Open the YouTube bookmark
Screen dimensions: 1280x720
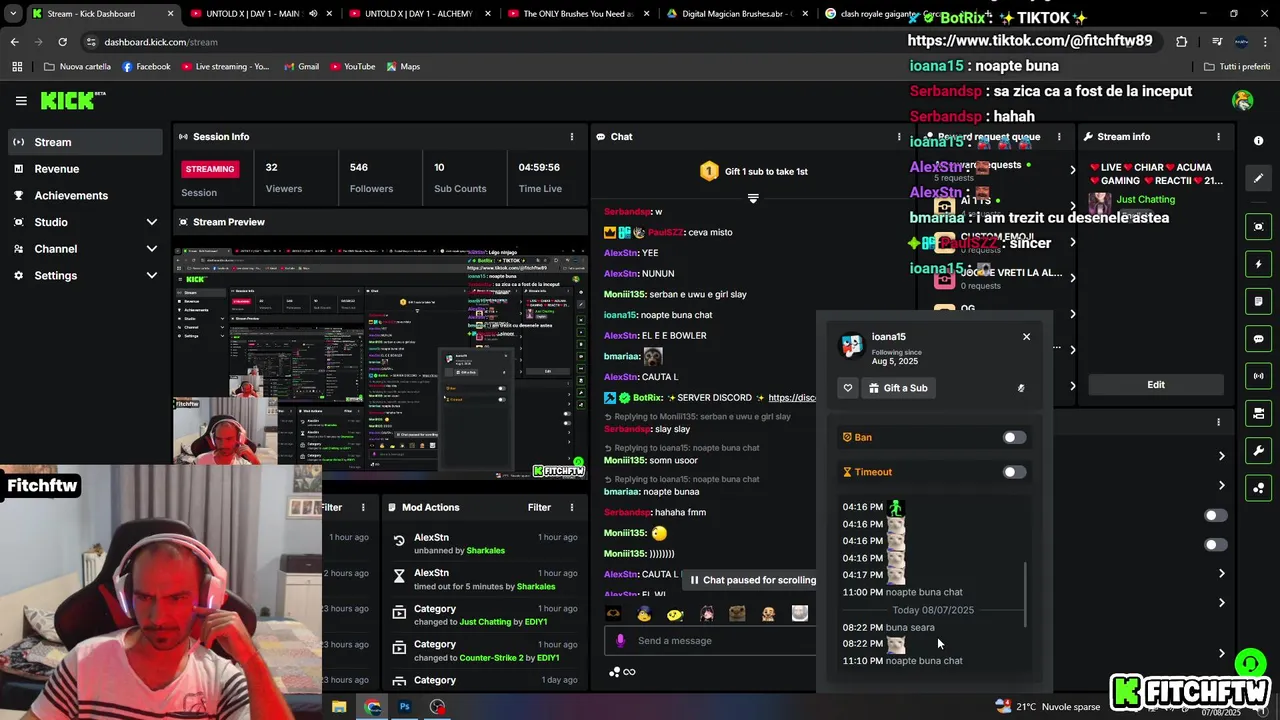point(352,67)
